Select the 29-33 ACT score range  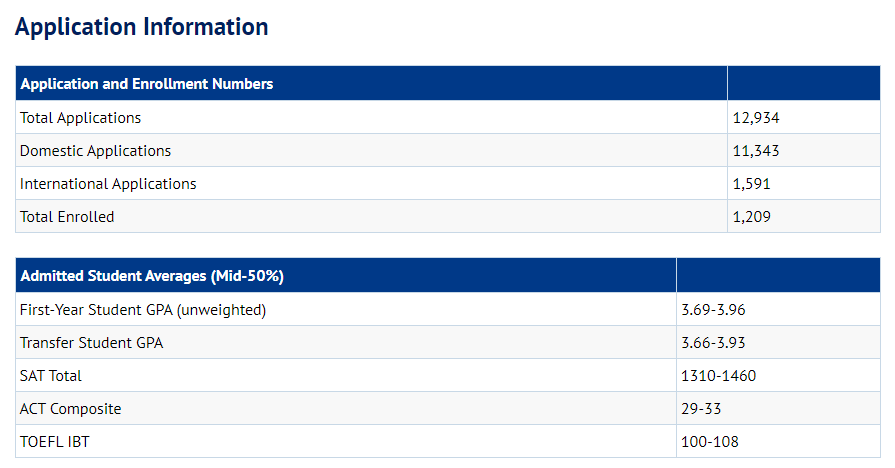click(701, 409)
